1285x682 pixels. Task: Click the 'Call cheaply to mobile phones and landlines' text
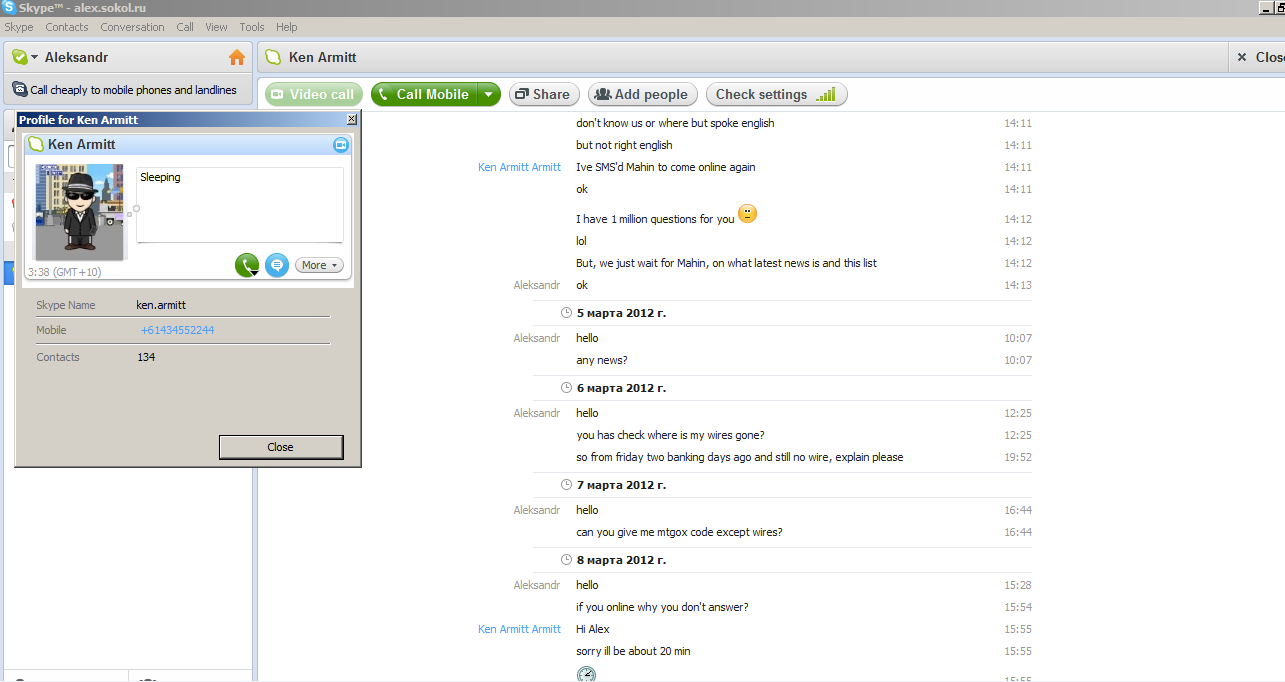click(133, 90)
